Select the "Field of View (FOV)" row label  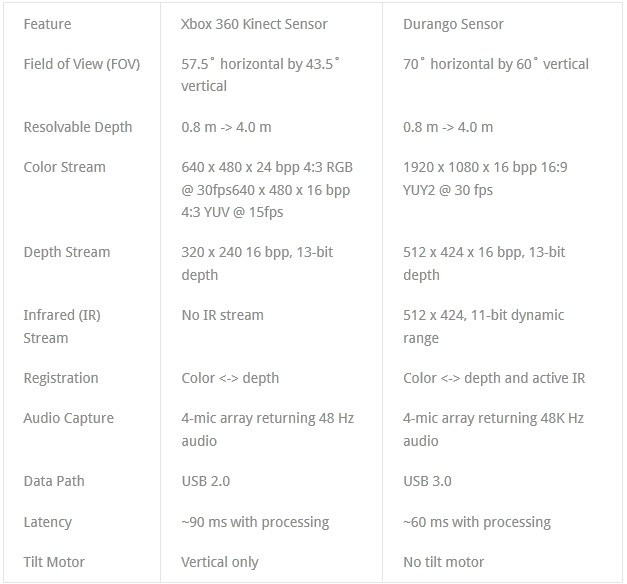[x=82, y=64]
